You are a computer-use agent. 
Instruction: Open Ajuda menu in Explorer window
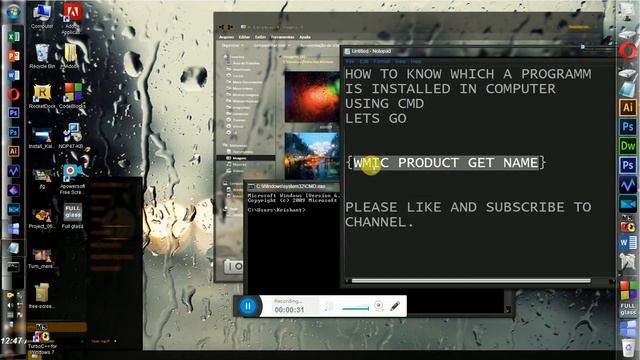[x=305, y=37]
